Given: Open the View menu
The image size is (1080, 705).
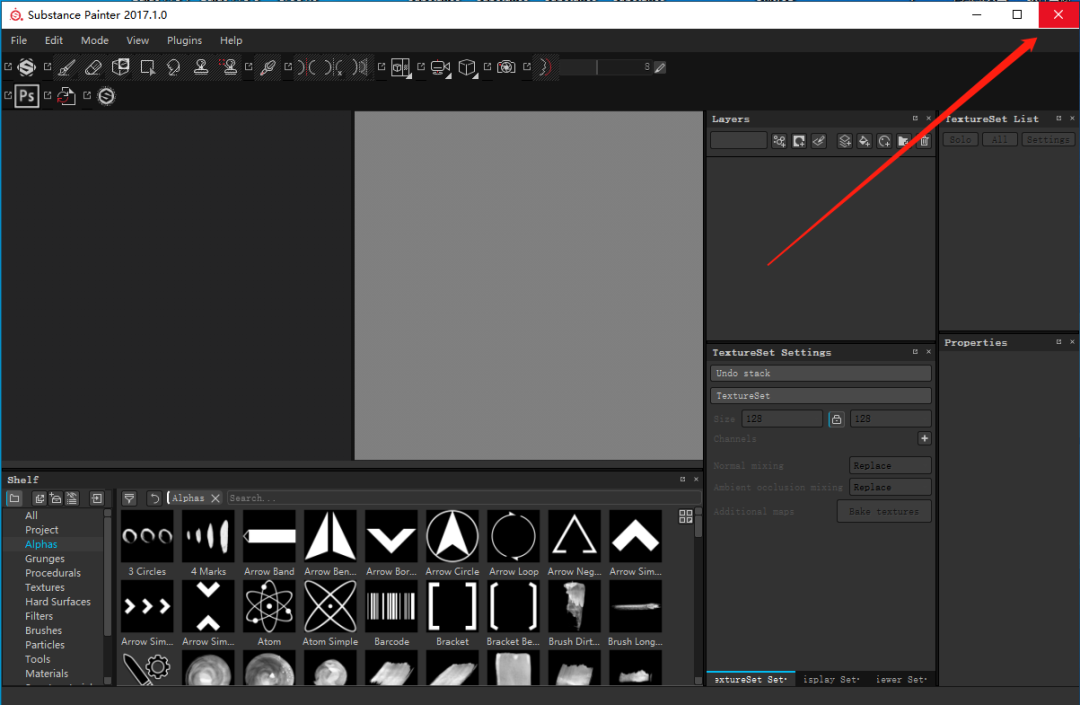Looking at the screenshot, I should coord(138,41).
